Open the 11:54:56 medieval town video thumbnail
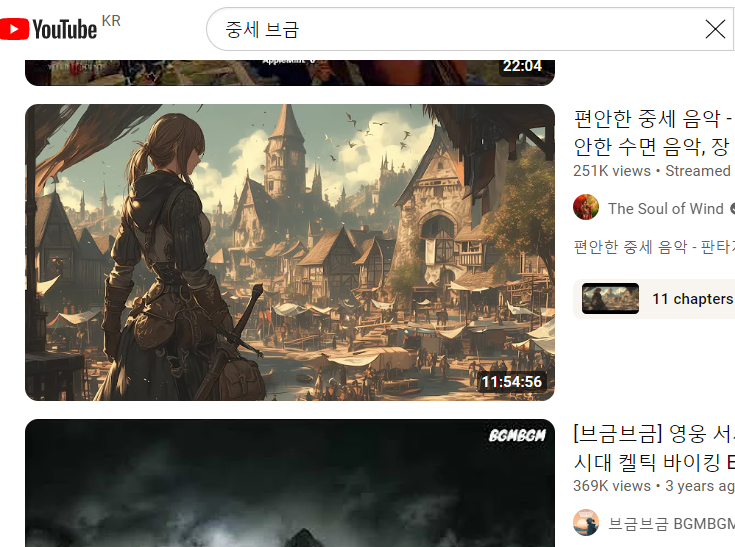This screenshot has width=735, height=547. pos(290,252)
